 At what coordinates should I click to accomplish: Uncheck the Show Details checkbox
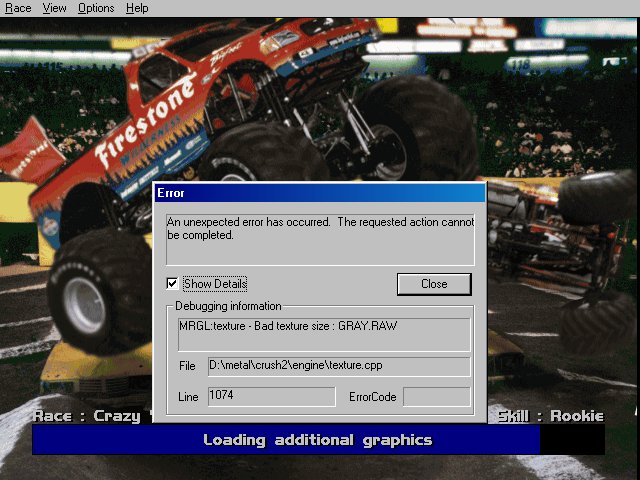[173, 284]
